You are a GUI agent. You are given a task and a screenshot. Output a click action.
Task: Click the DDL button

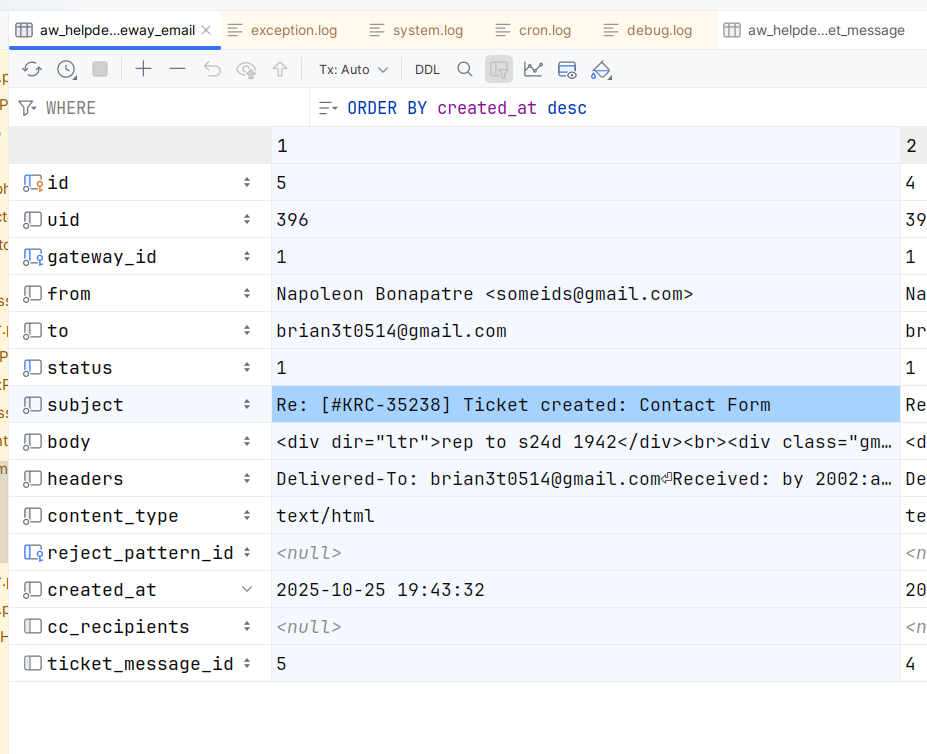click(x=427, y=69)
